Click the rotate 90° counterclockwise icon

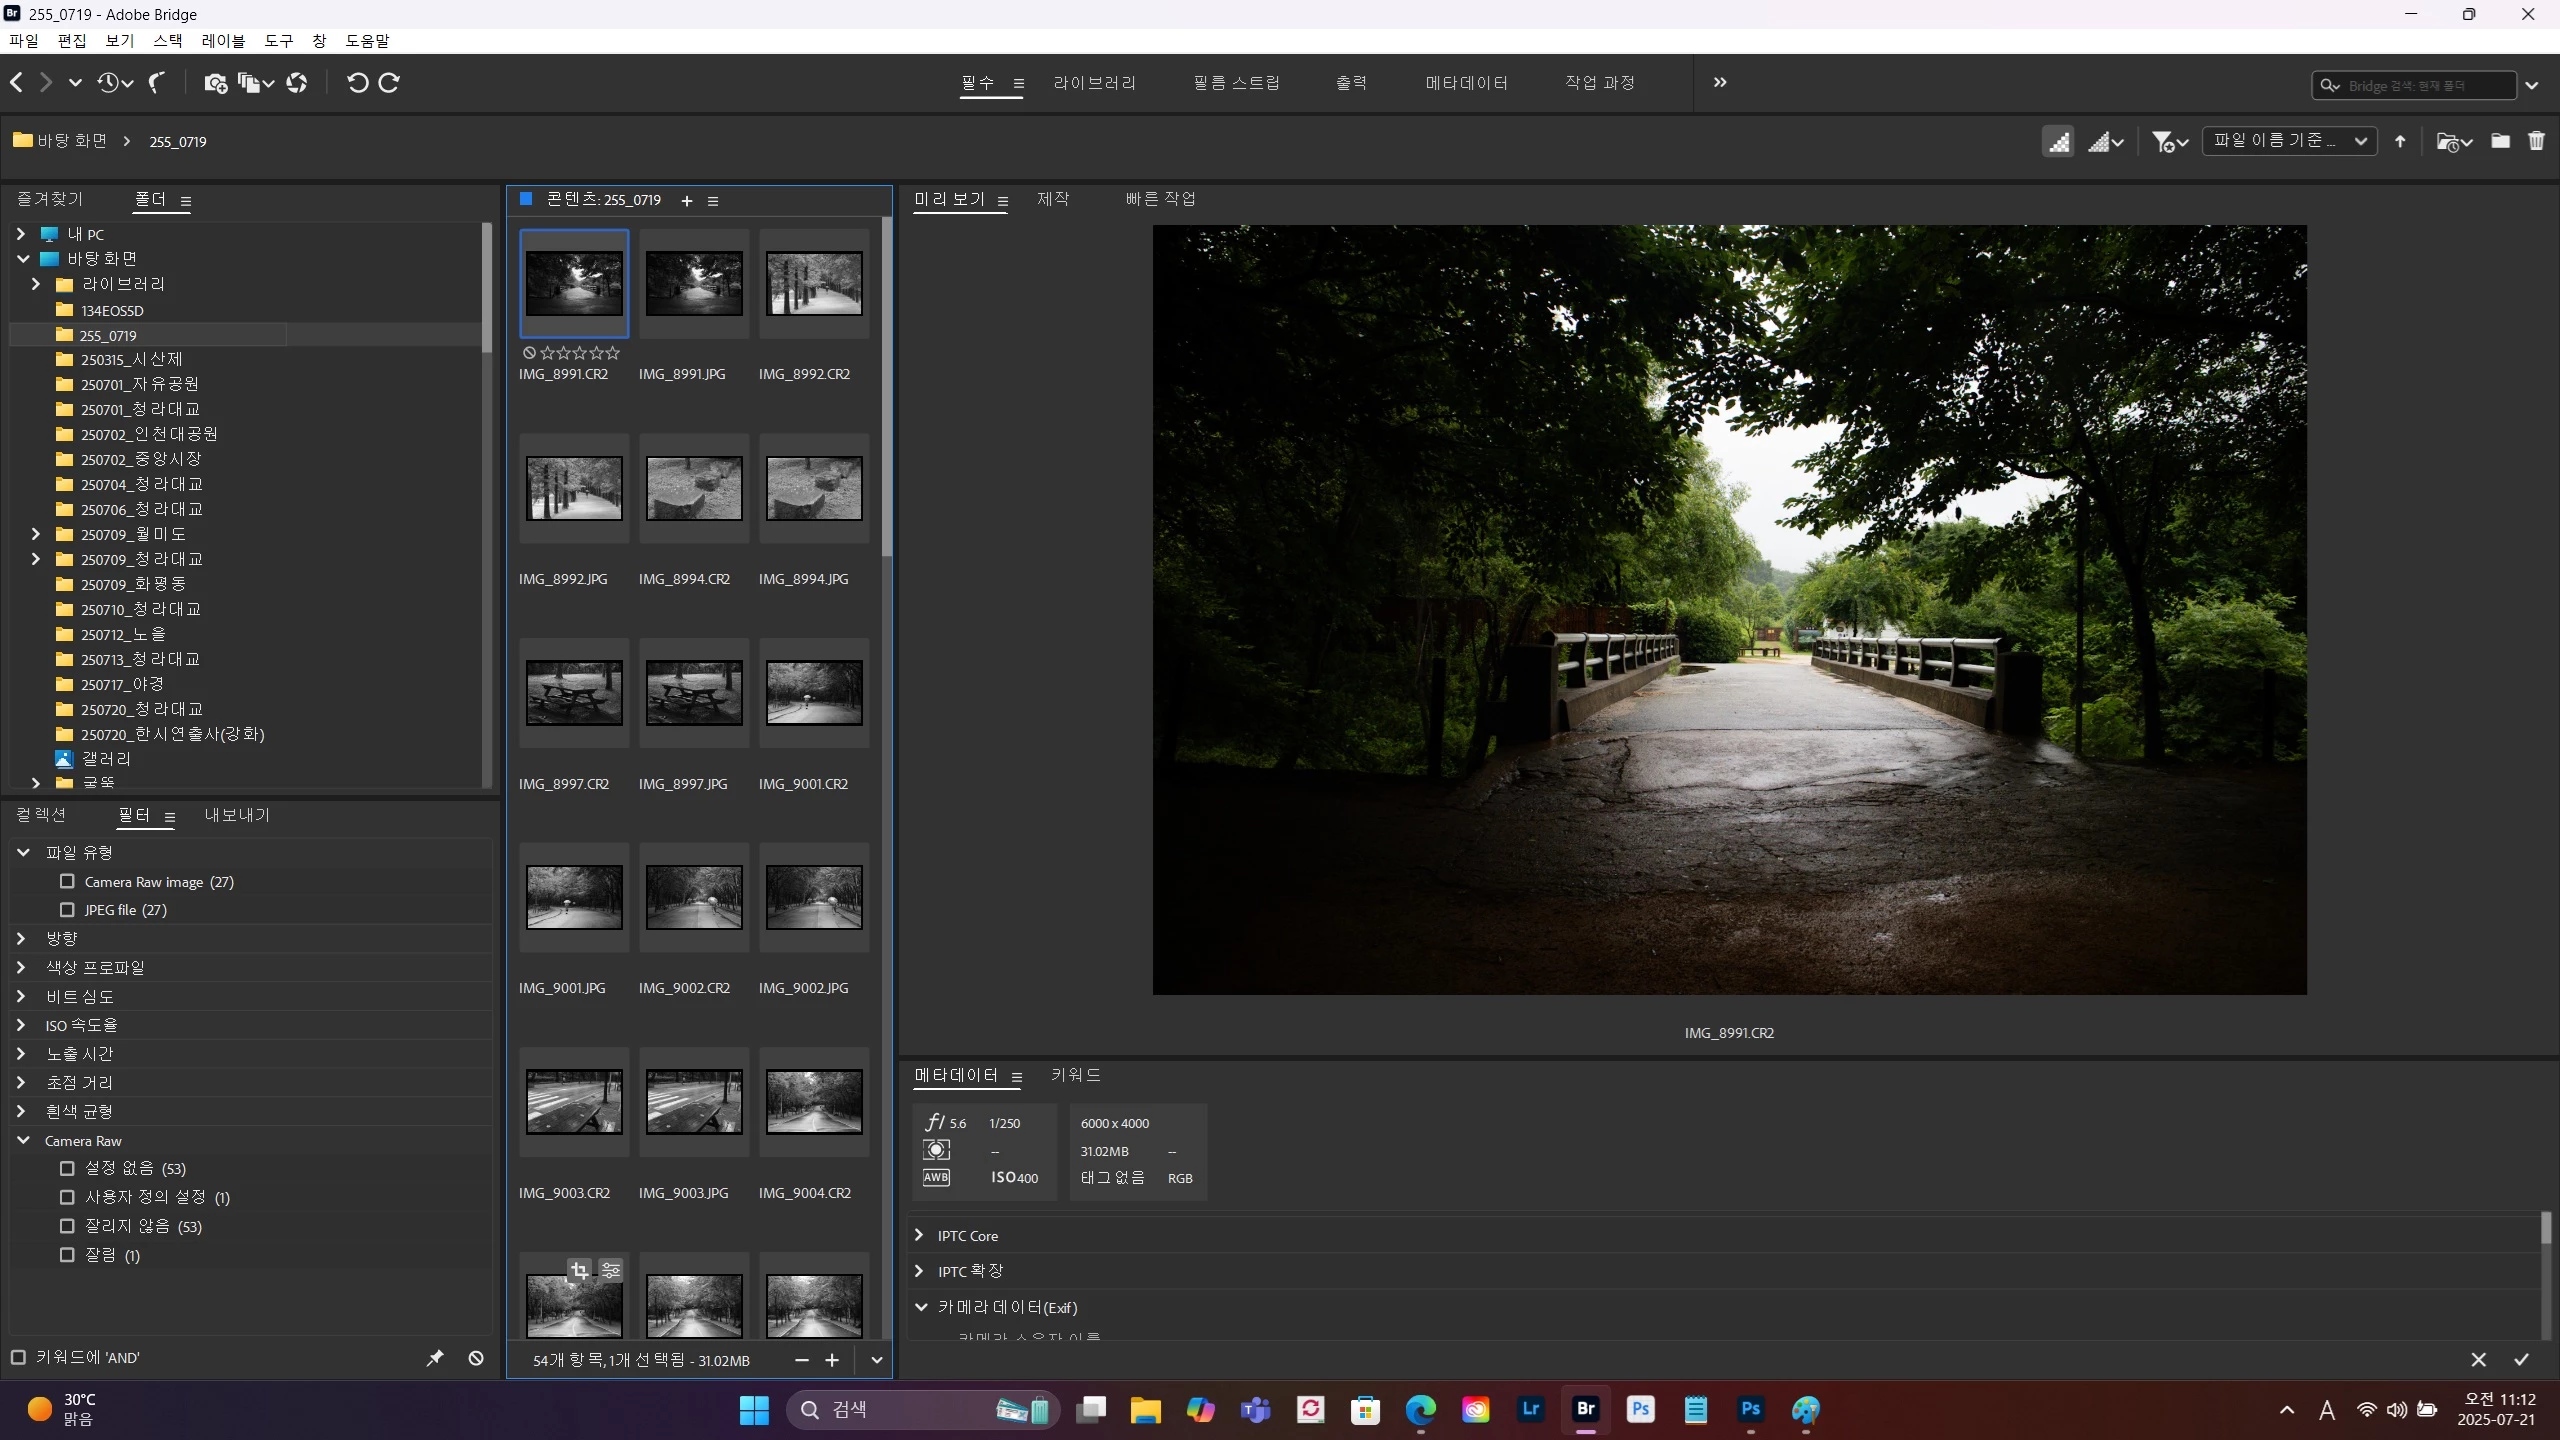[357, 83]
